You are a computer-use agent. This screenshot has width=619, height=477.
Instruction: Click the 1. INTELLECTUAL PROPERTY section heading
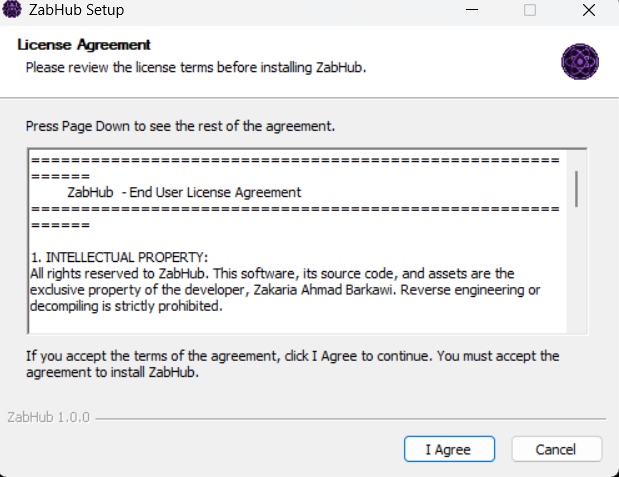coord(119,257)
